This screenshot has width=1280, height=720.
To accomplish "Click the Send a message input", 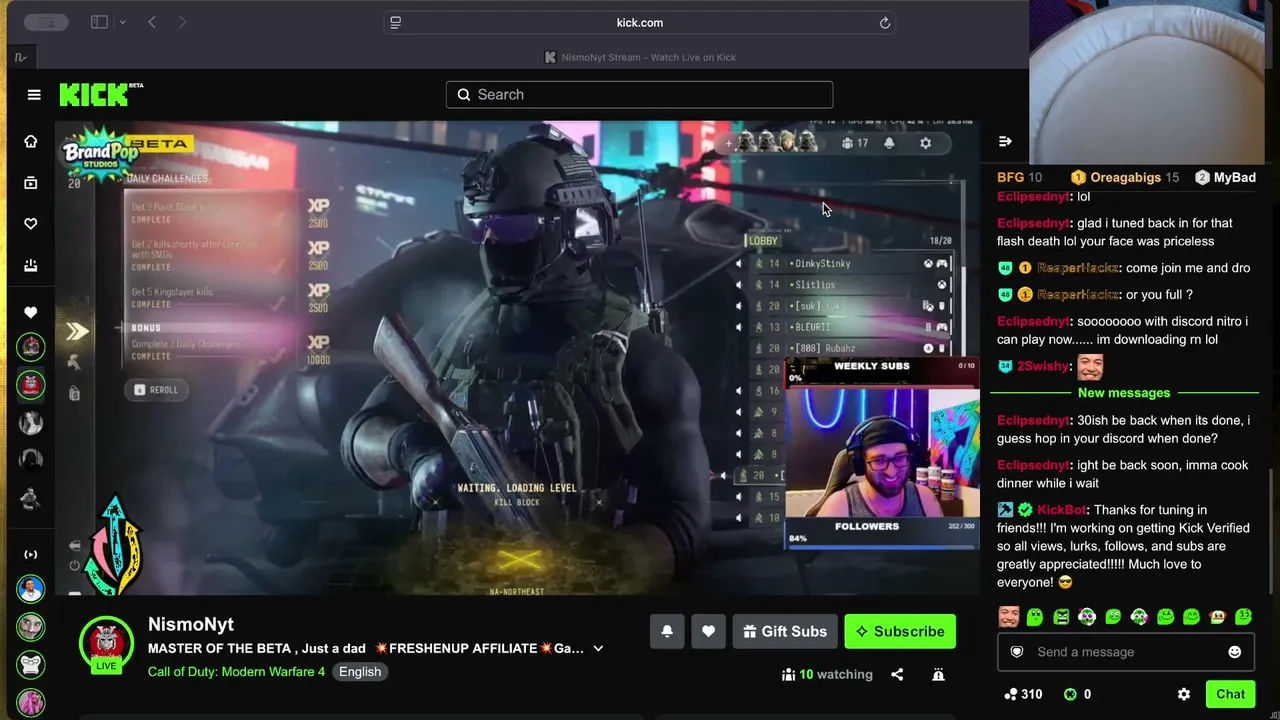I will click(x=1126, y=652).
